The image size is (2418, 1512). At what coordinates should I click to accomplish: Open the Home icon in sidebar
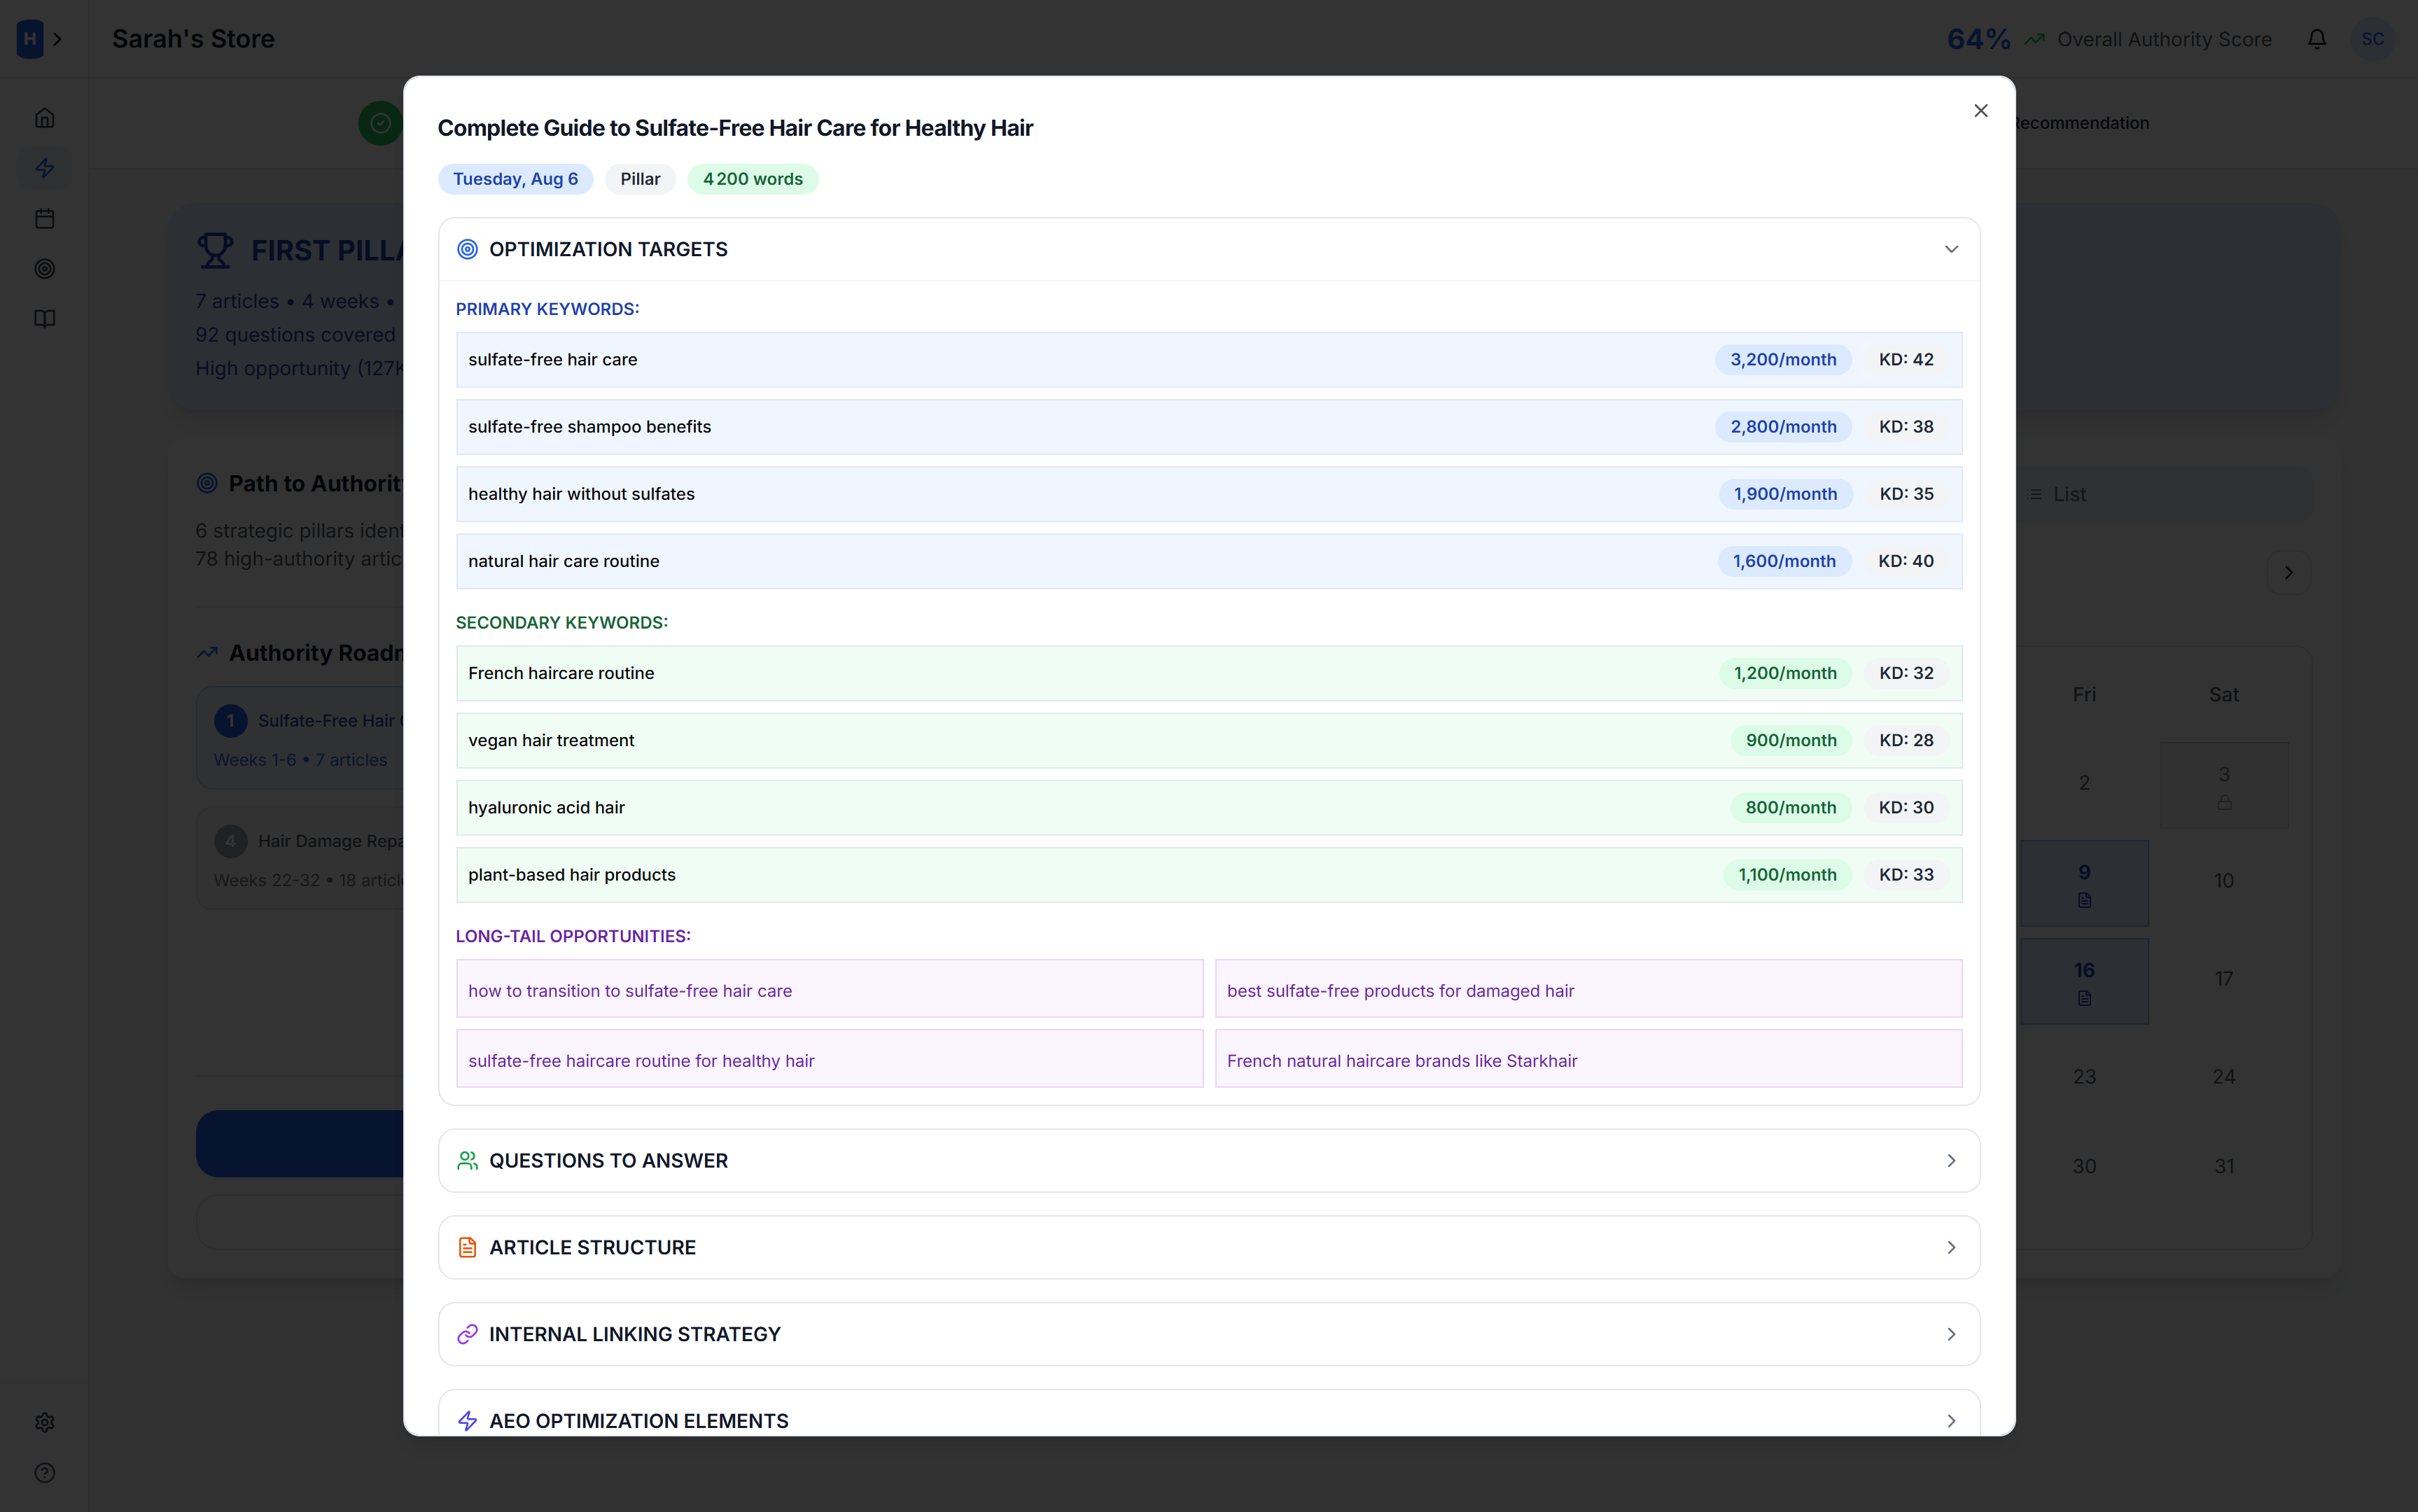point(45,118)
